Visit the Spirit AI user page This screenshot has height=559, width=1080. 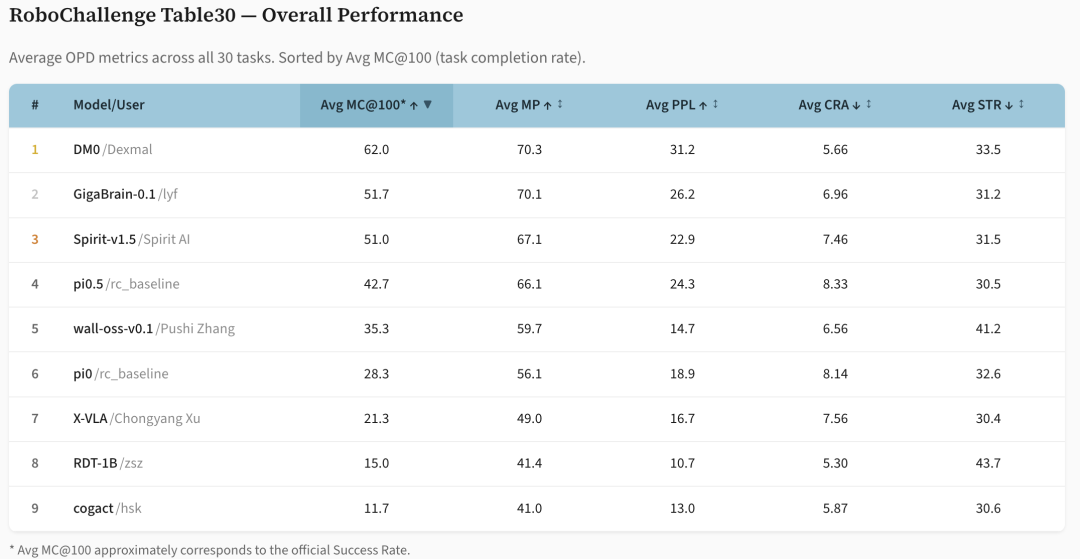(166, 239)
